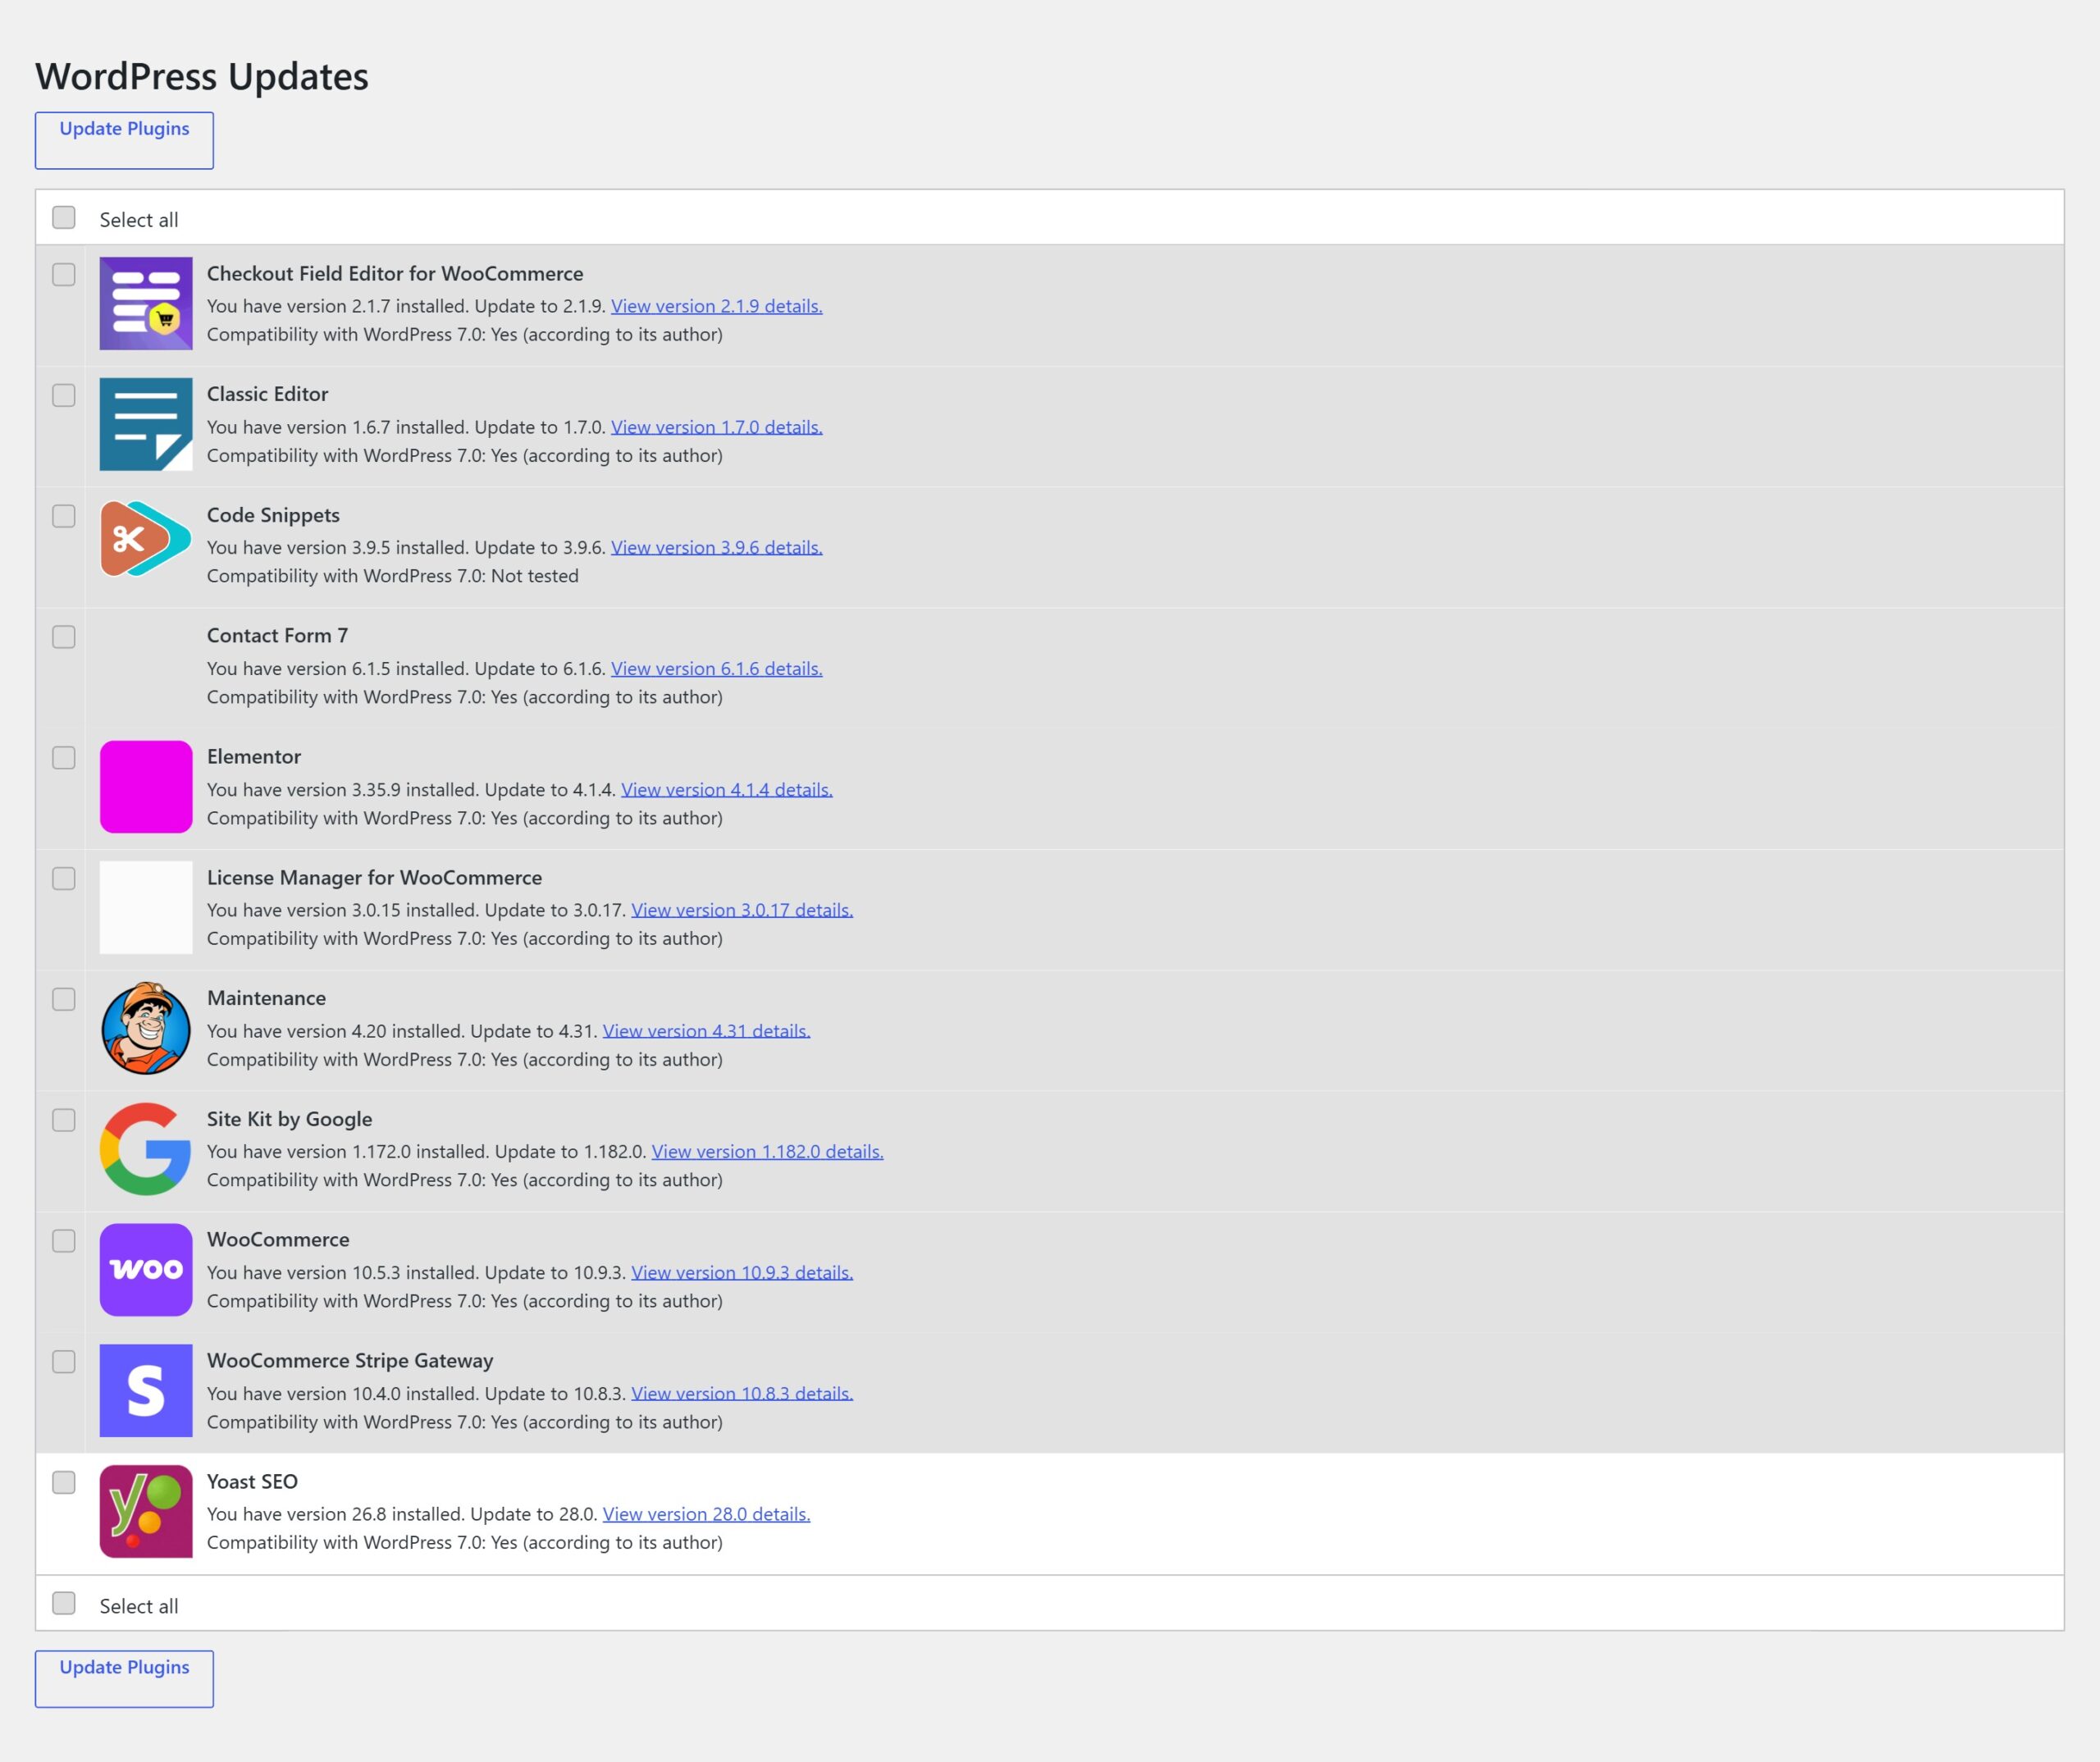
Task: Click the Stripe Gateway S icon
Action: click(146, 1391)
